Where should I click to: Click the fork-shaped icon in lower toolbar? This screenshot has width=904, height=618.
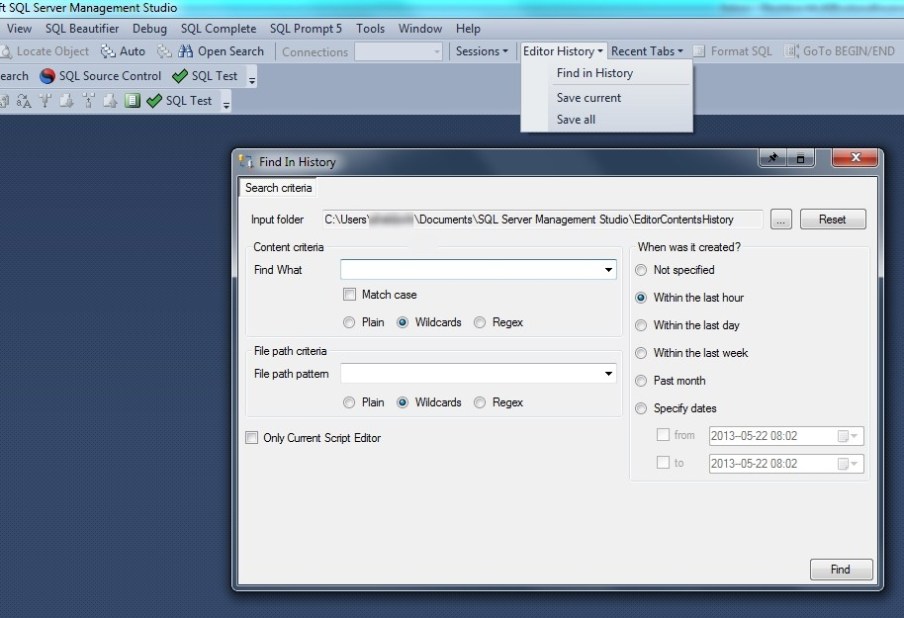[45, 101]
